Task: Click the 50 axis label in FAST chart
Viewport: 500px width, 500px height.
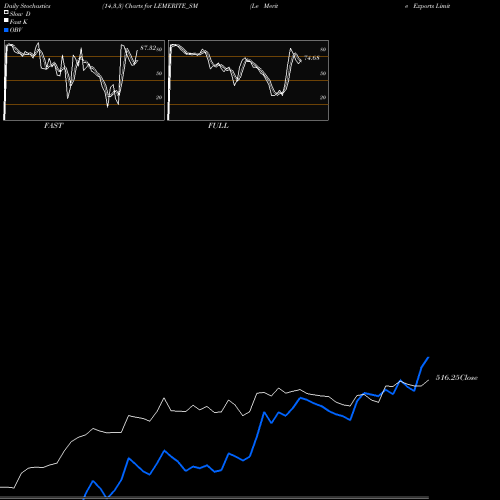Action: pos(159,73)
